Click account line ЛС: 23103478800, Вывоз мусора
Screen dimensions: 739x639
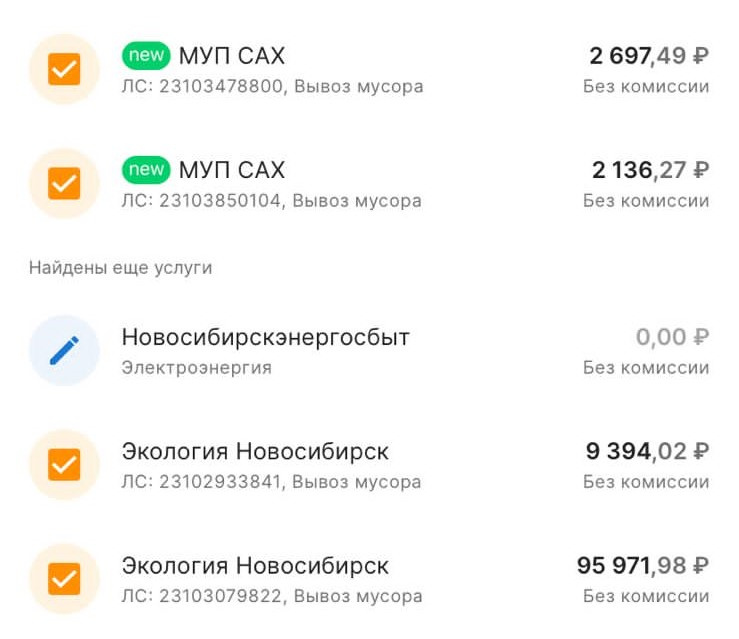[272, 87]
